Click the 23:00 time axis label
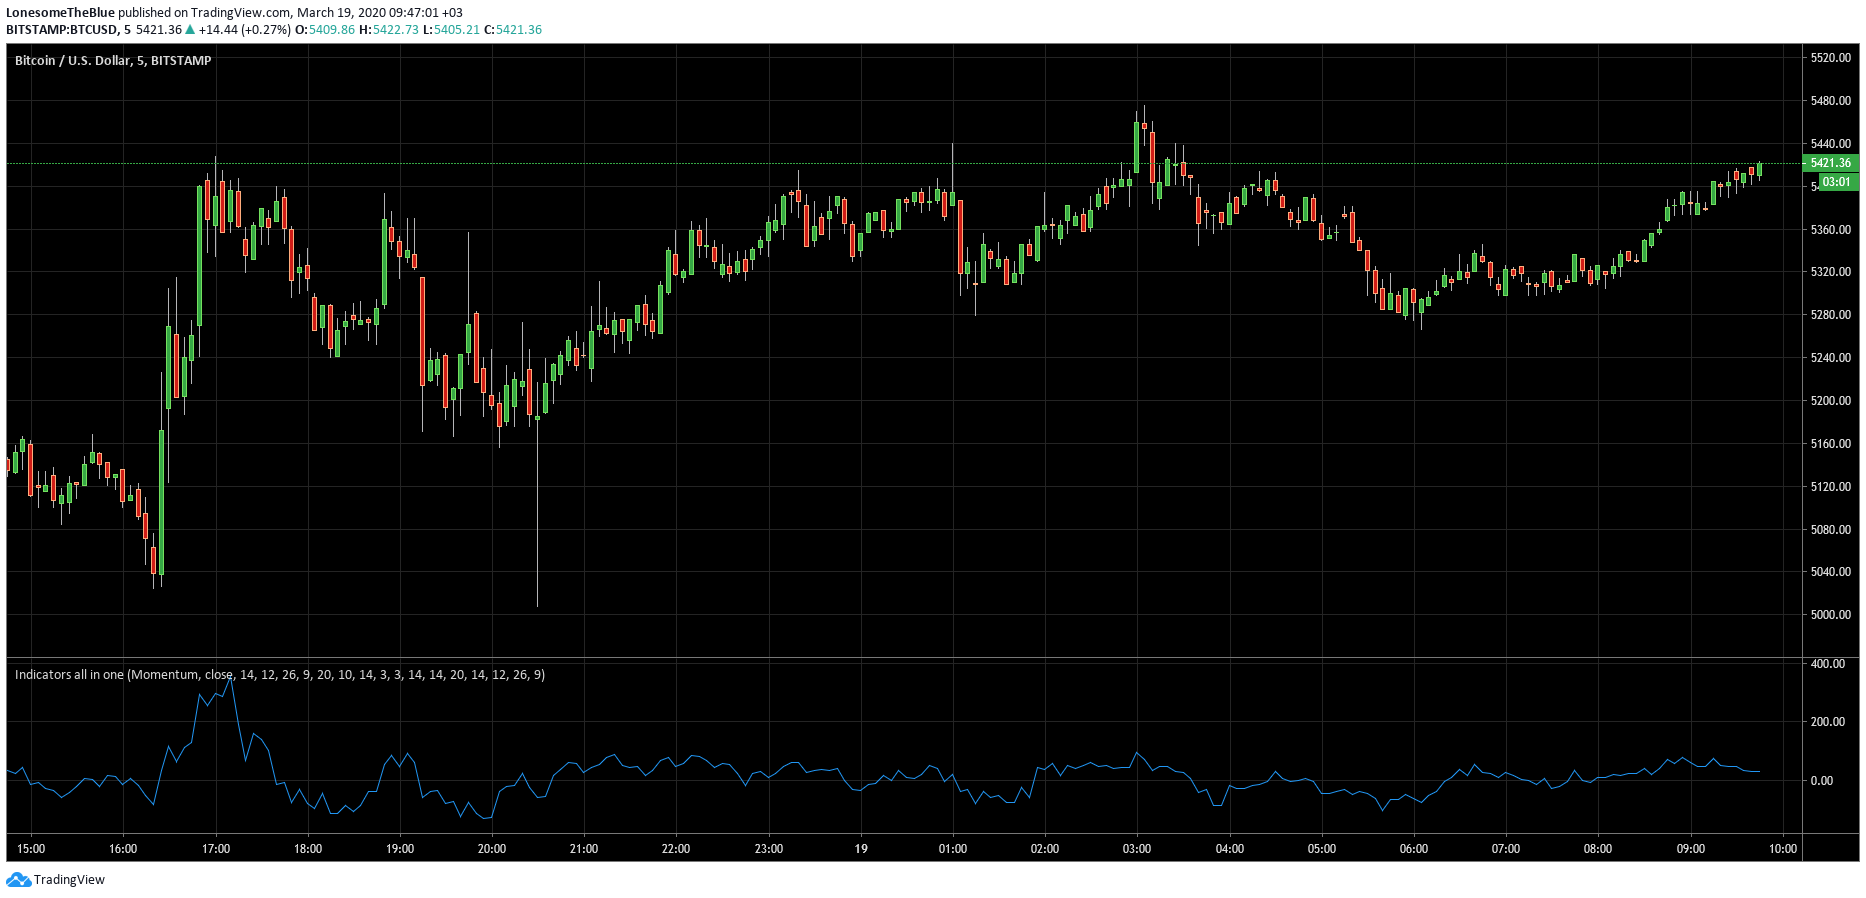 click(x=769, y=849)
